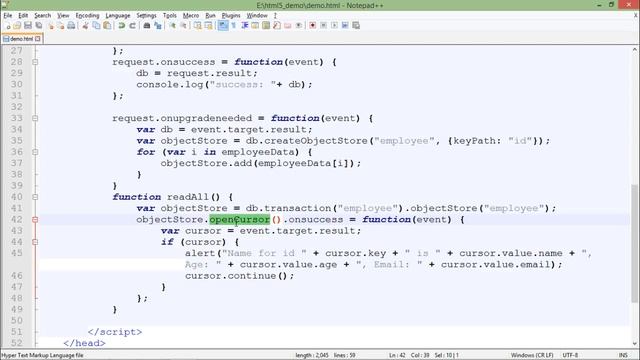Click the Zoom Out toolbar icon
The image size is (640, 360).
coord(184,25)
